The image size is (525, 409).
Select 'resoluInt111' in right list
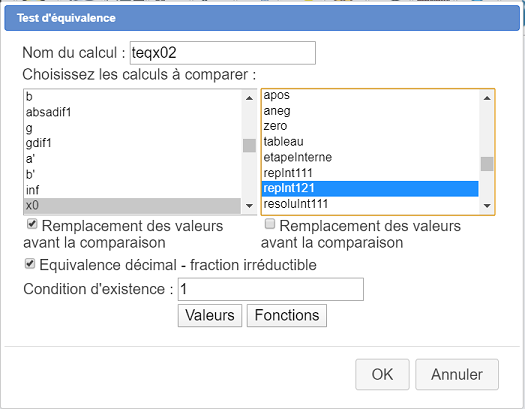[370, 203]
